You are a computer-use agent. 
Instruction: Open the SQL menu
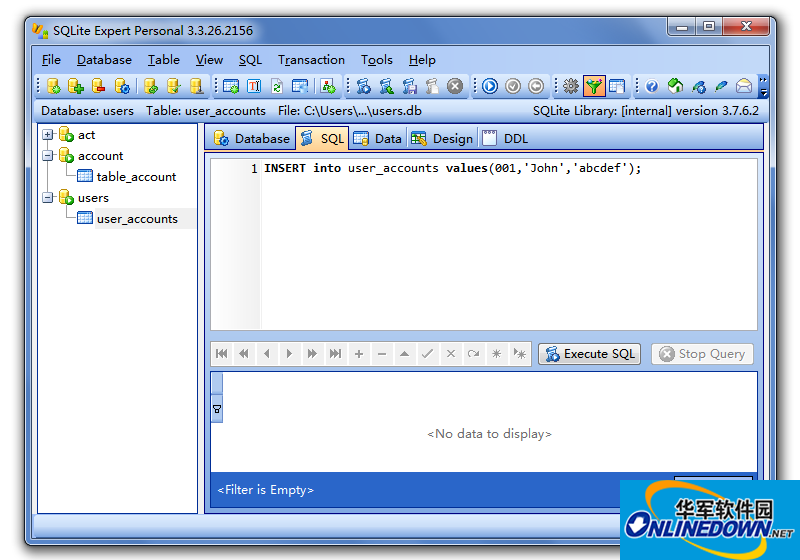(x=251, y=60)
